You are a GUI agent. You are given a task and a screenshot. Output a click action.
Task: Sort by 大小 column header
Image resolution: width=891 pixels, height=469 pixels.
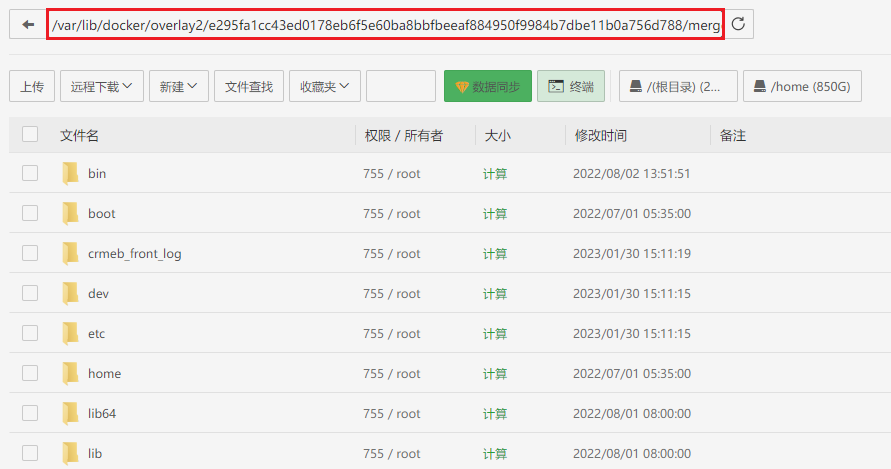click(x=497, y=135)
